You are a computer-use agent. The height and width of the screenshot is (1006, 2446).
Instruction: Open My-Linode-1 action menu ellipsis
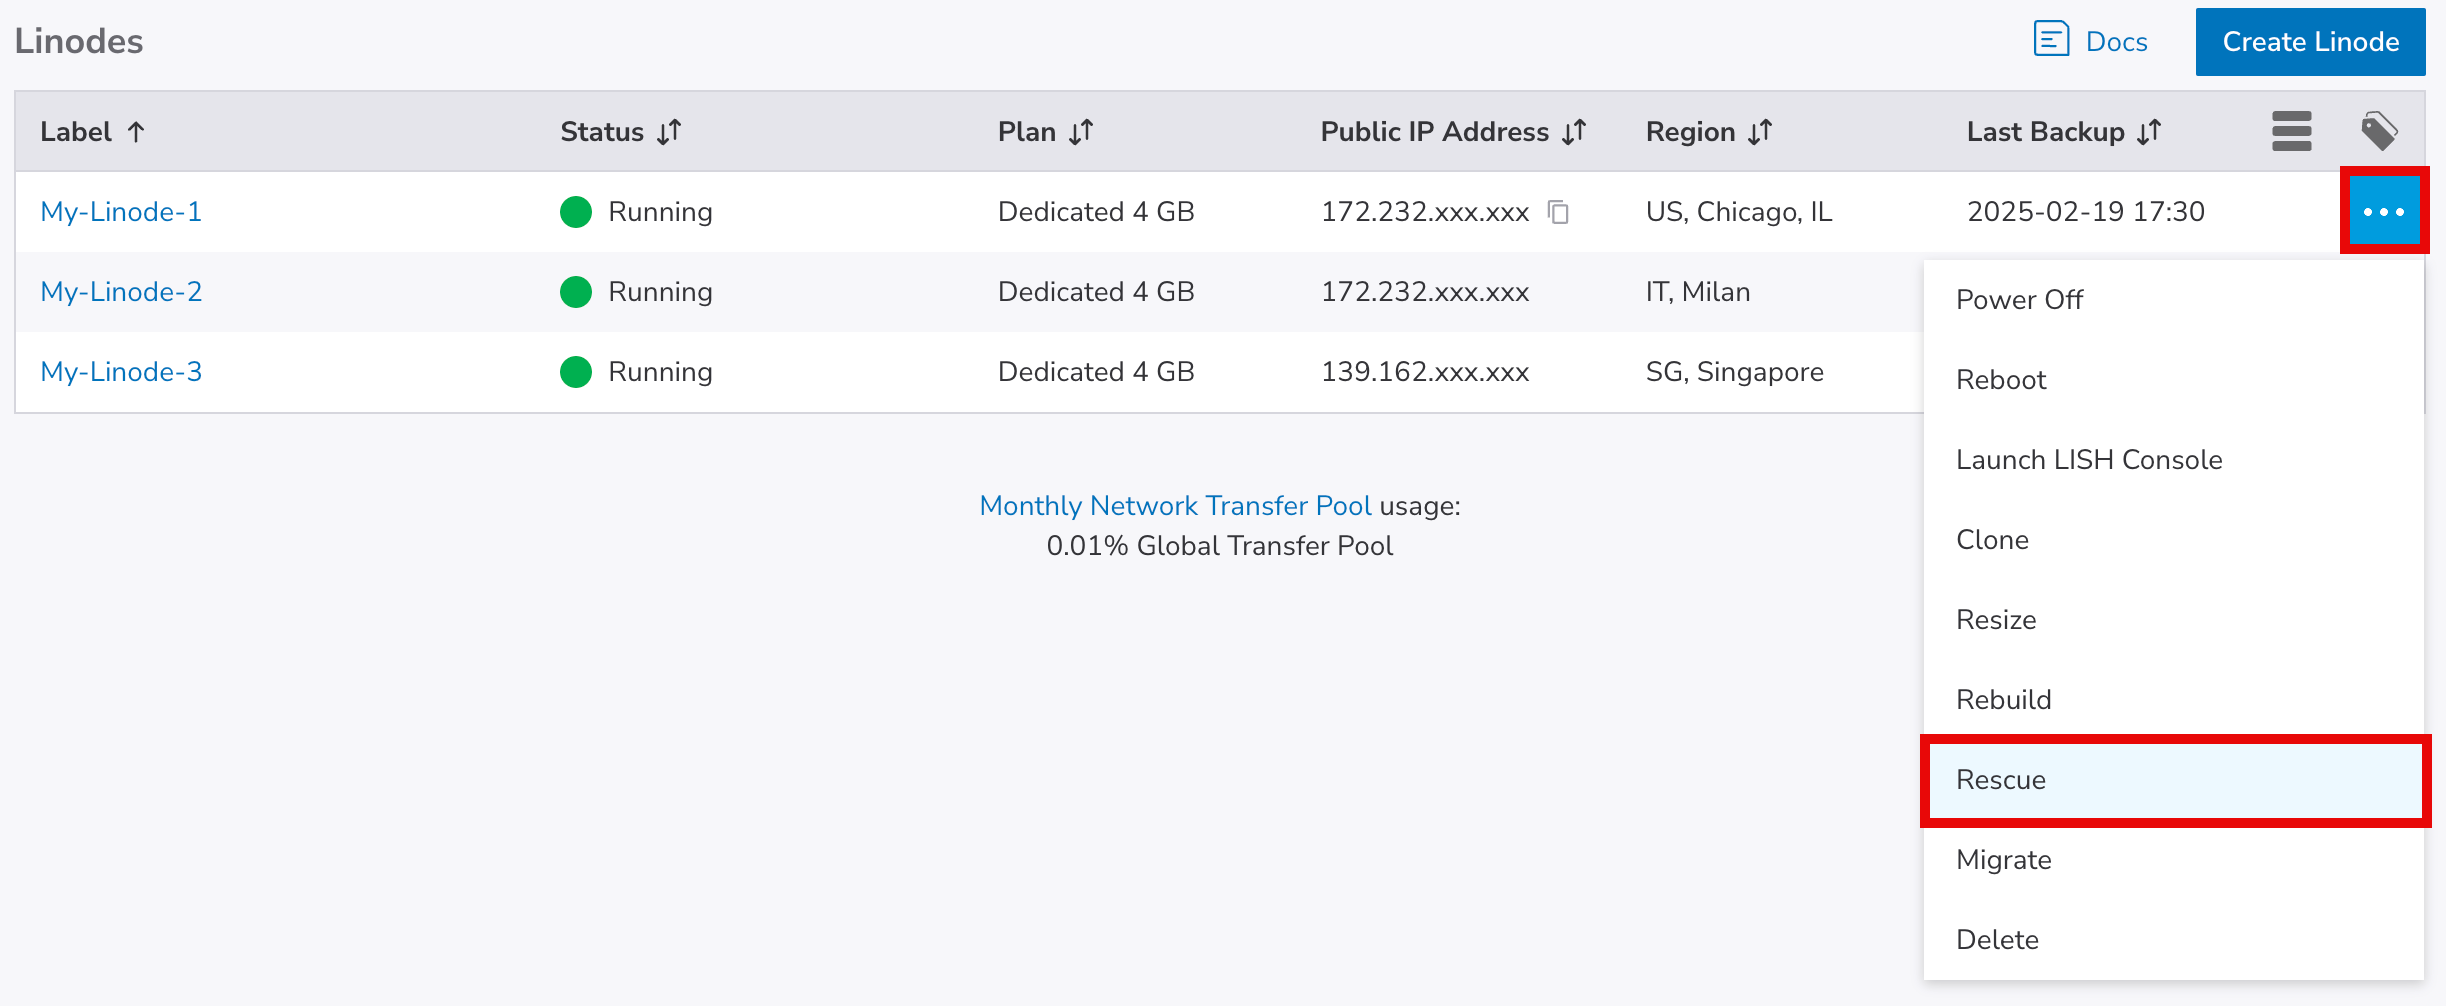pos(2384,212)
